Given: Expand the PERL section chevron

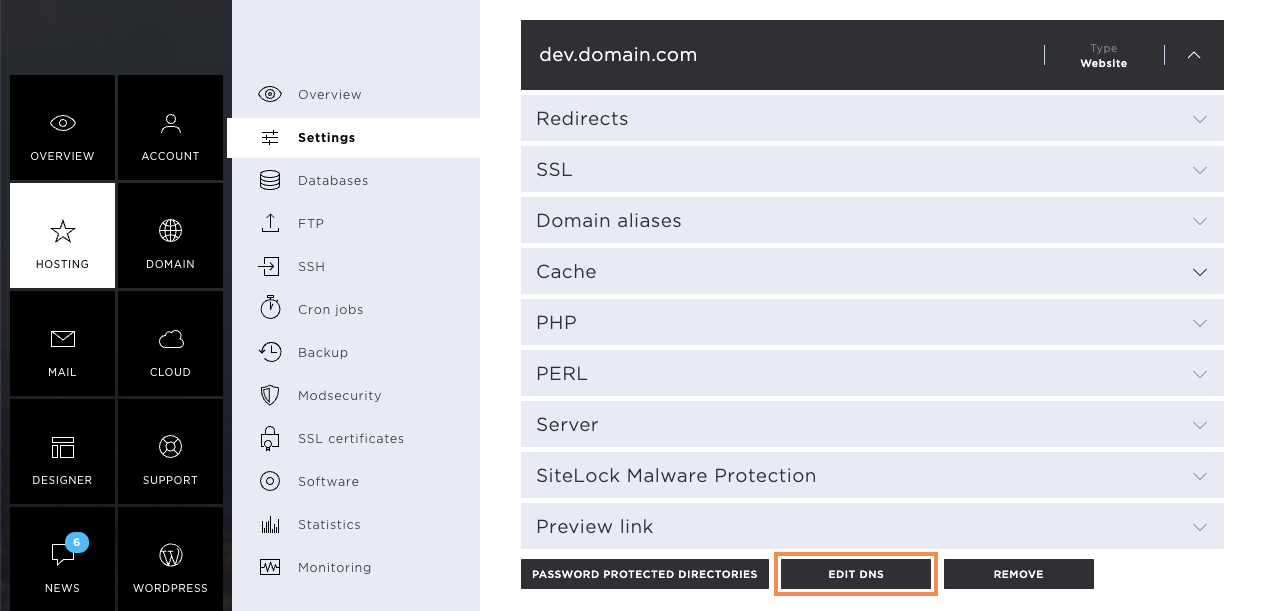Looking at the screenshot, I should [1200, 374].
